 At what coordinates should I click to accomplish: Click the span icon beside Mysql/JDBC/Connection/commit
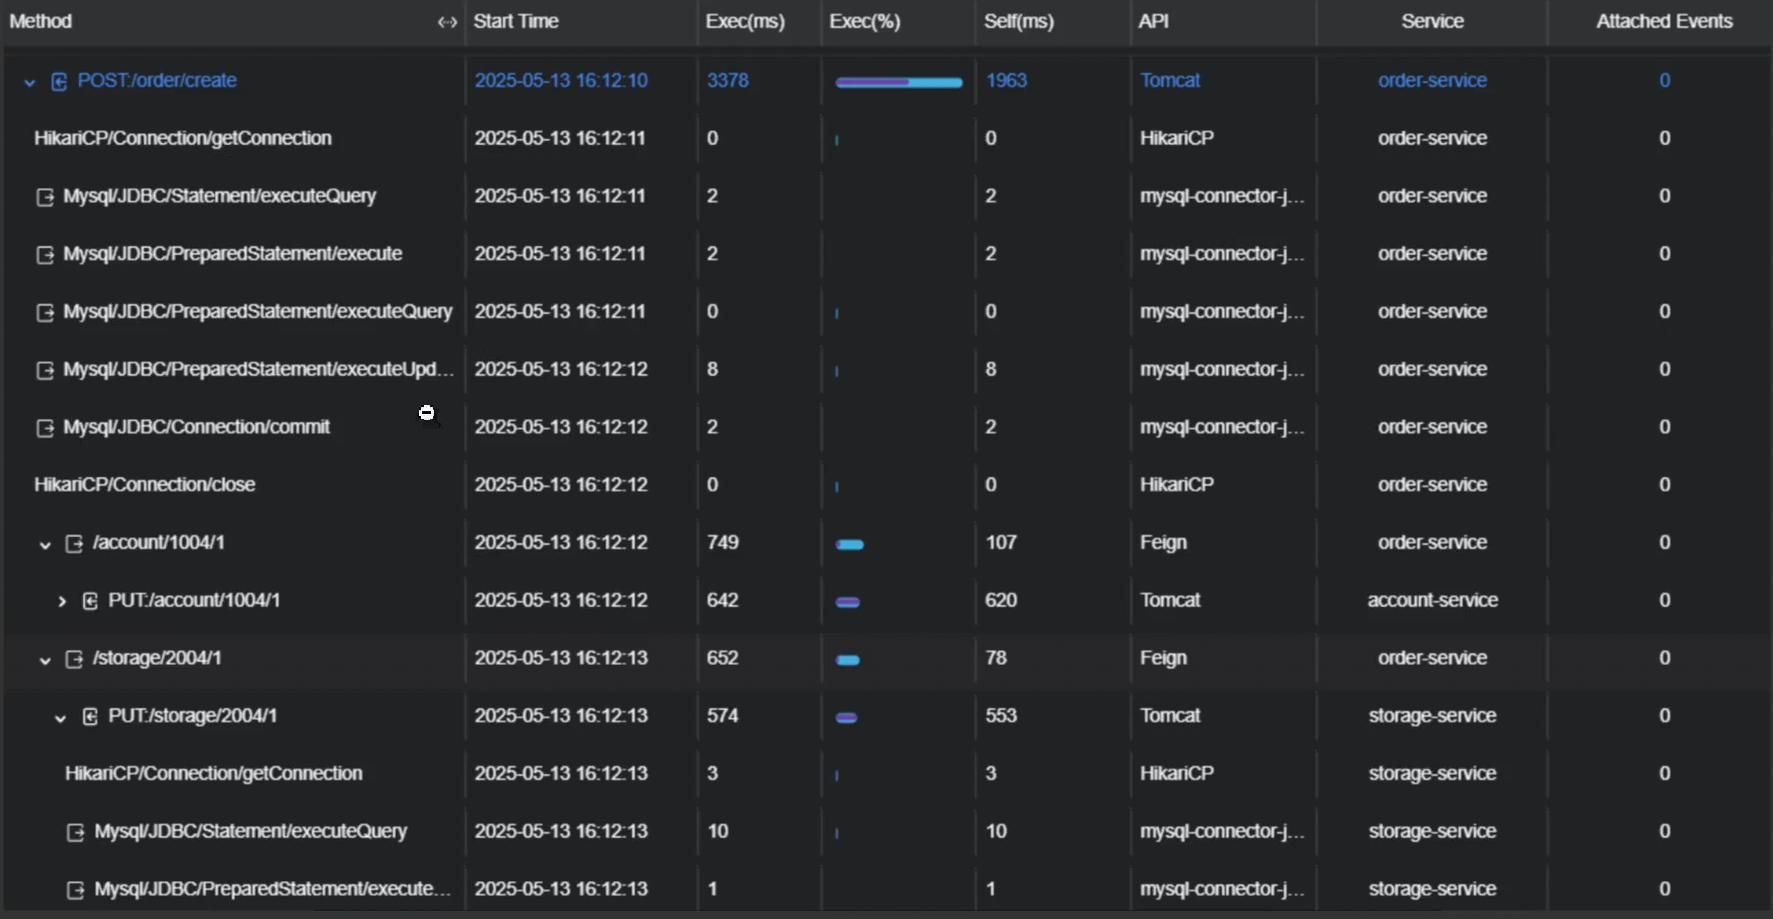click(x=45, y=428)
